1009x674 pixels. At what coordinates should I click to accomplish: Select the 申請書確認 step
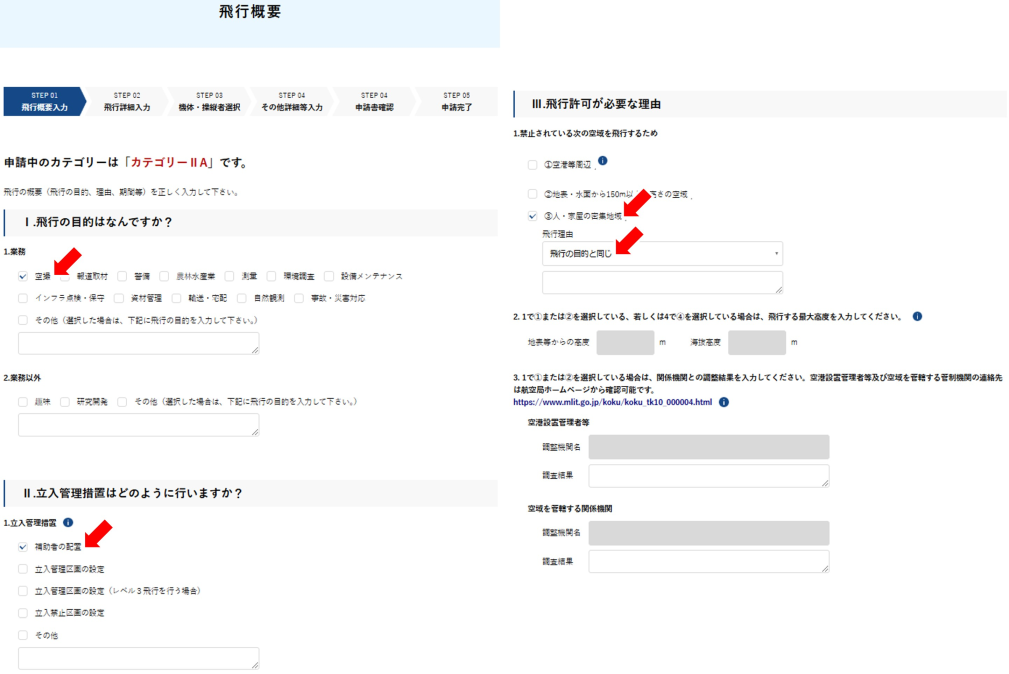tap(374, 101)
